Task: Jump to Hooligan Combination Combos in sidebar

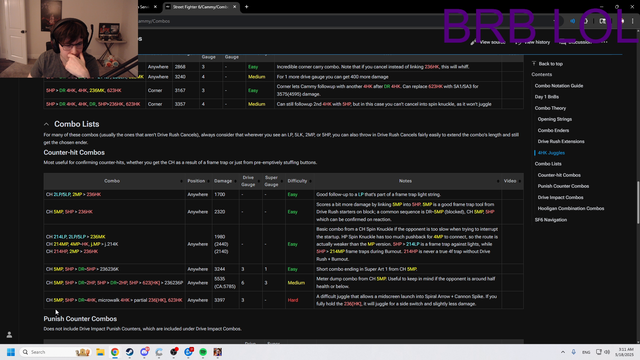Action: [571, 208]
